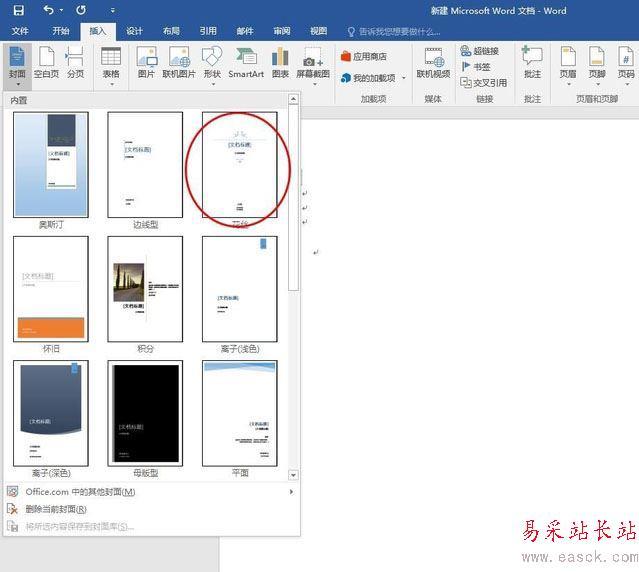Choose the 怀旧 cover page thumbnail
The width and height of the screenshot is (639, 572).
coord(51,289)
